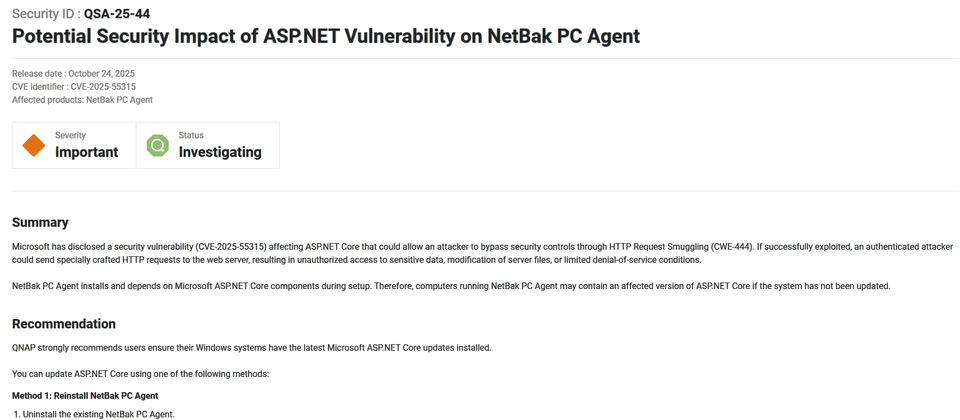Click the Investigating status value

[x=220, y=152]
